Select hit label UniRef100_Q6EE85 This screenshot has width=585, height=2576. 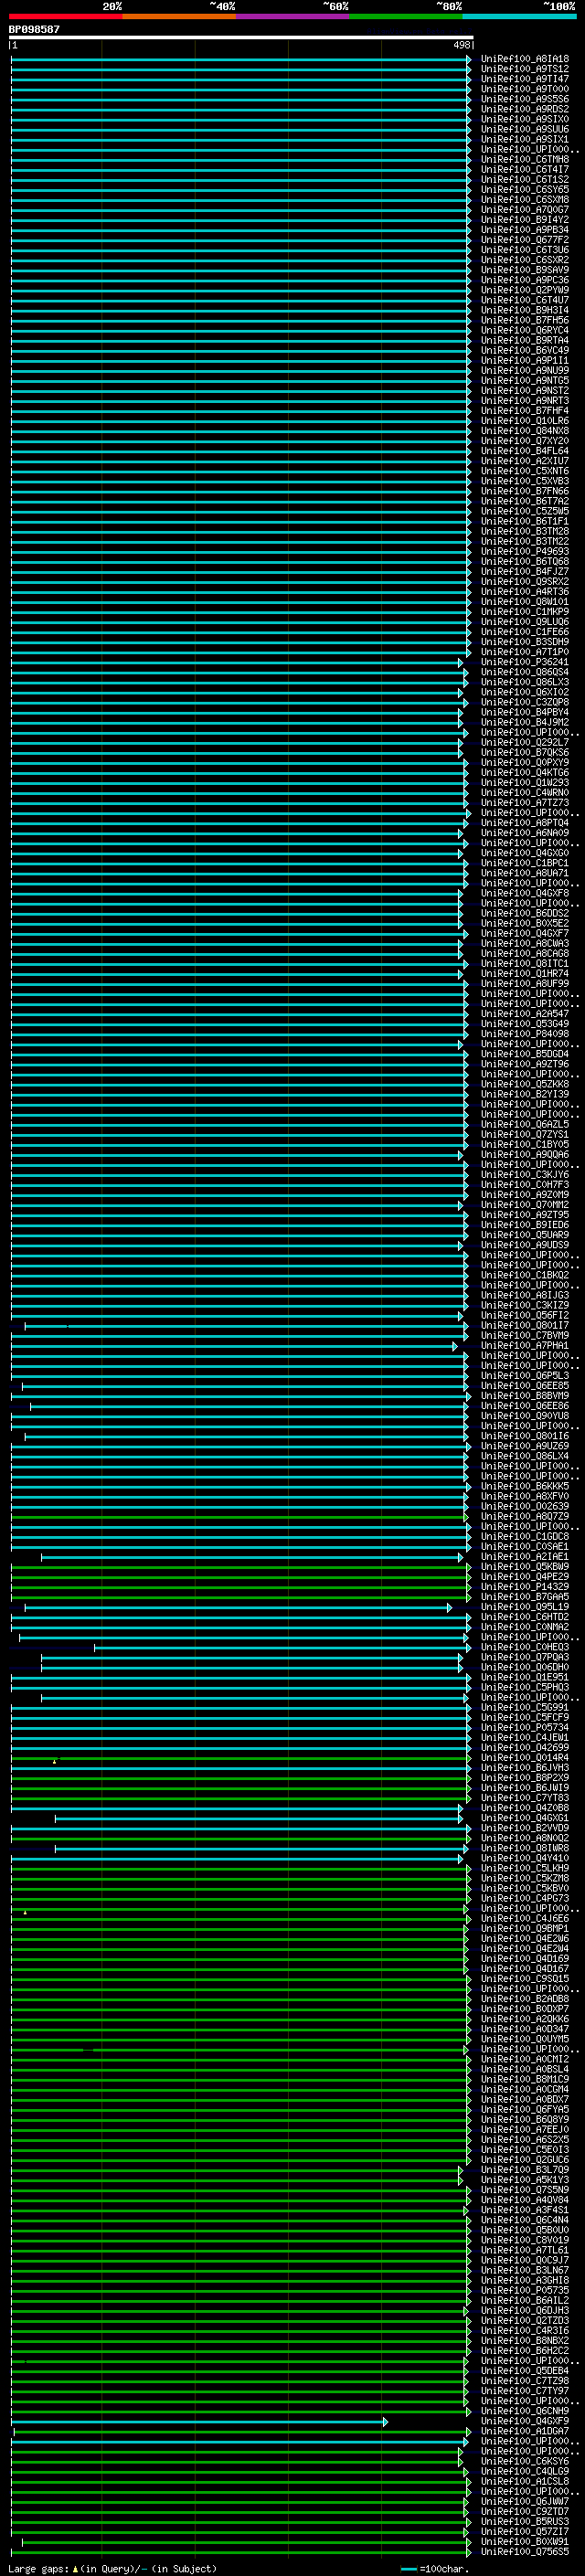[525, 1386]
